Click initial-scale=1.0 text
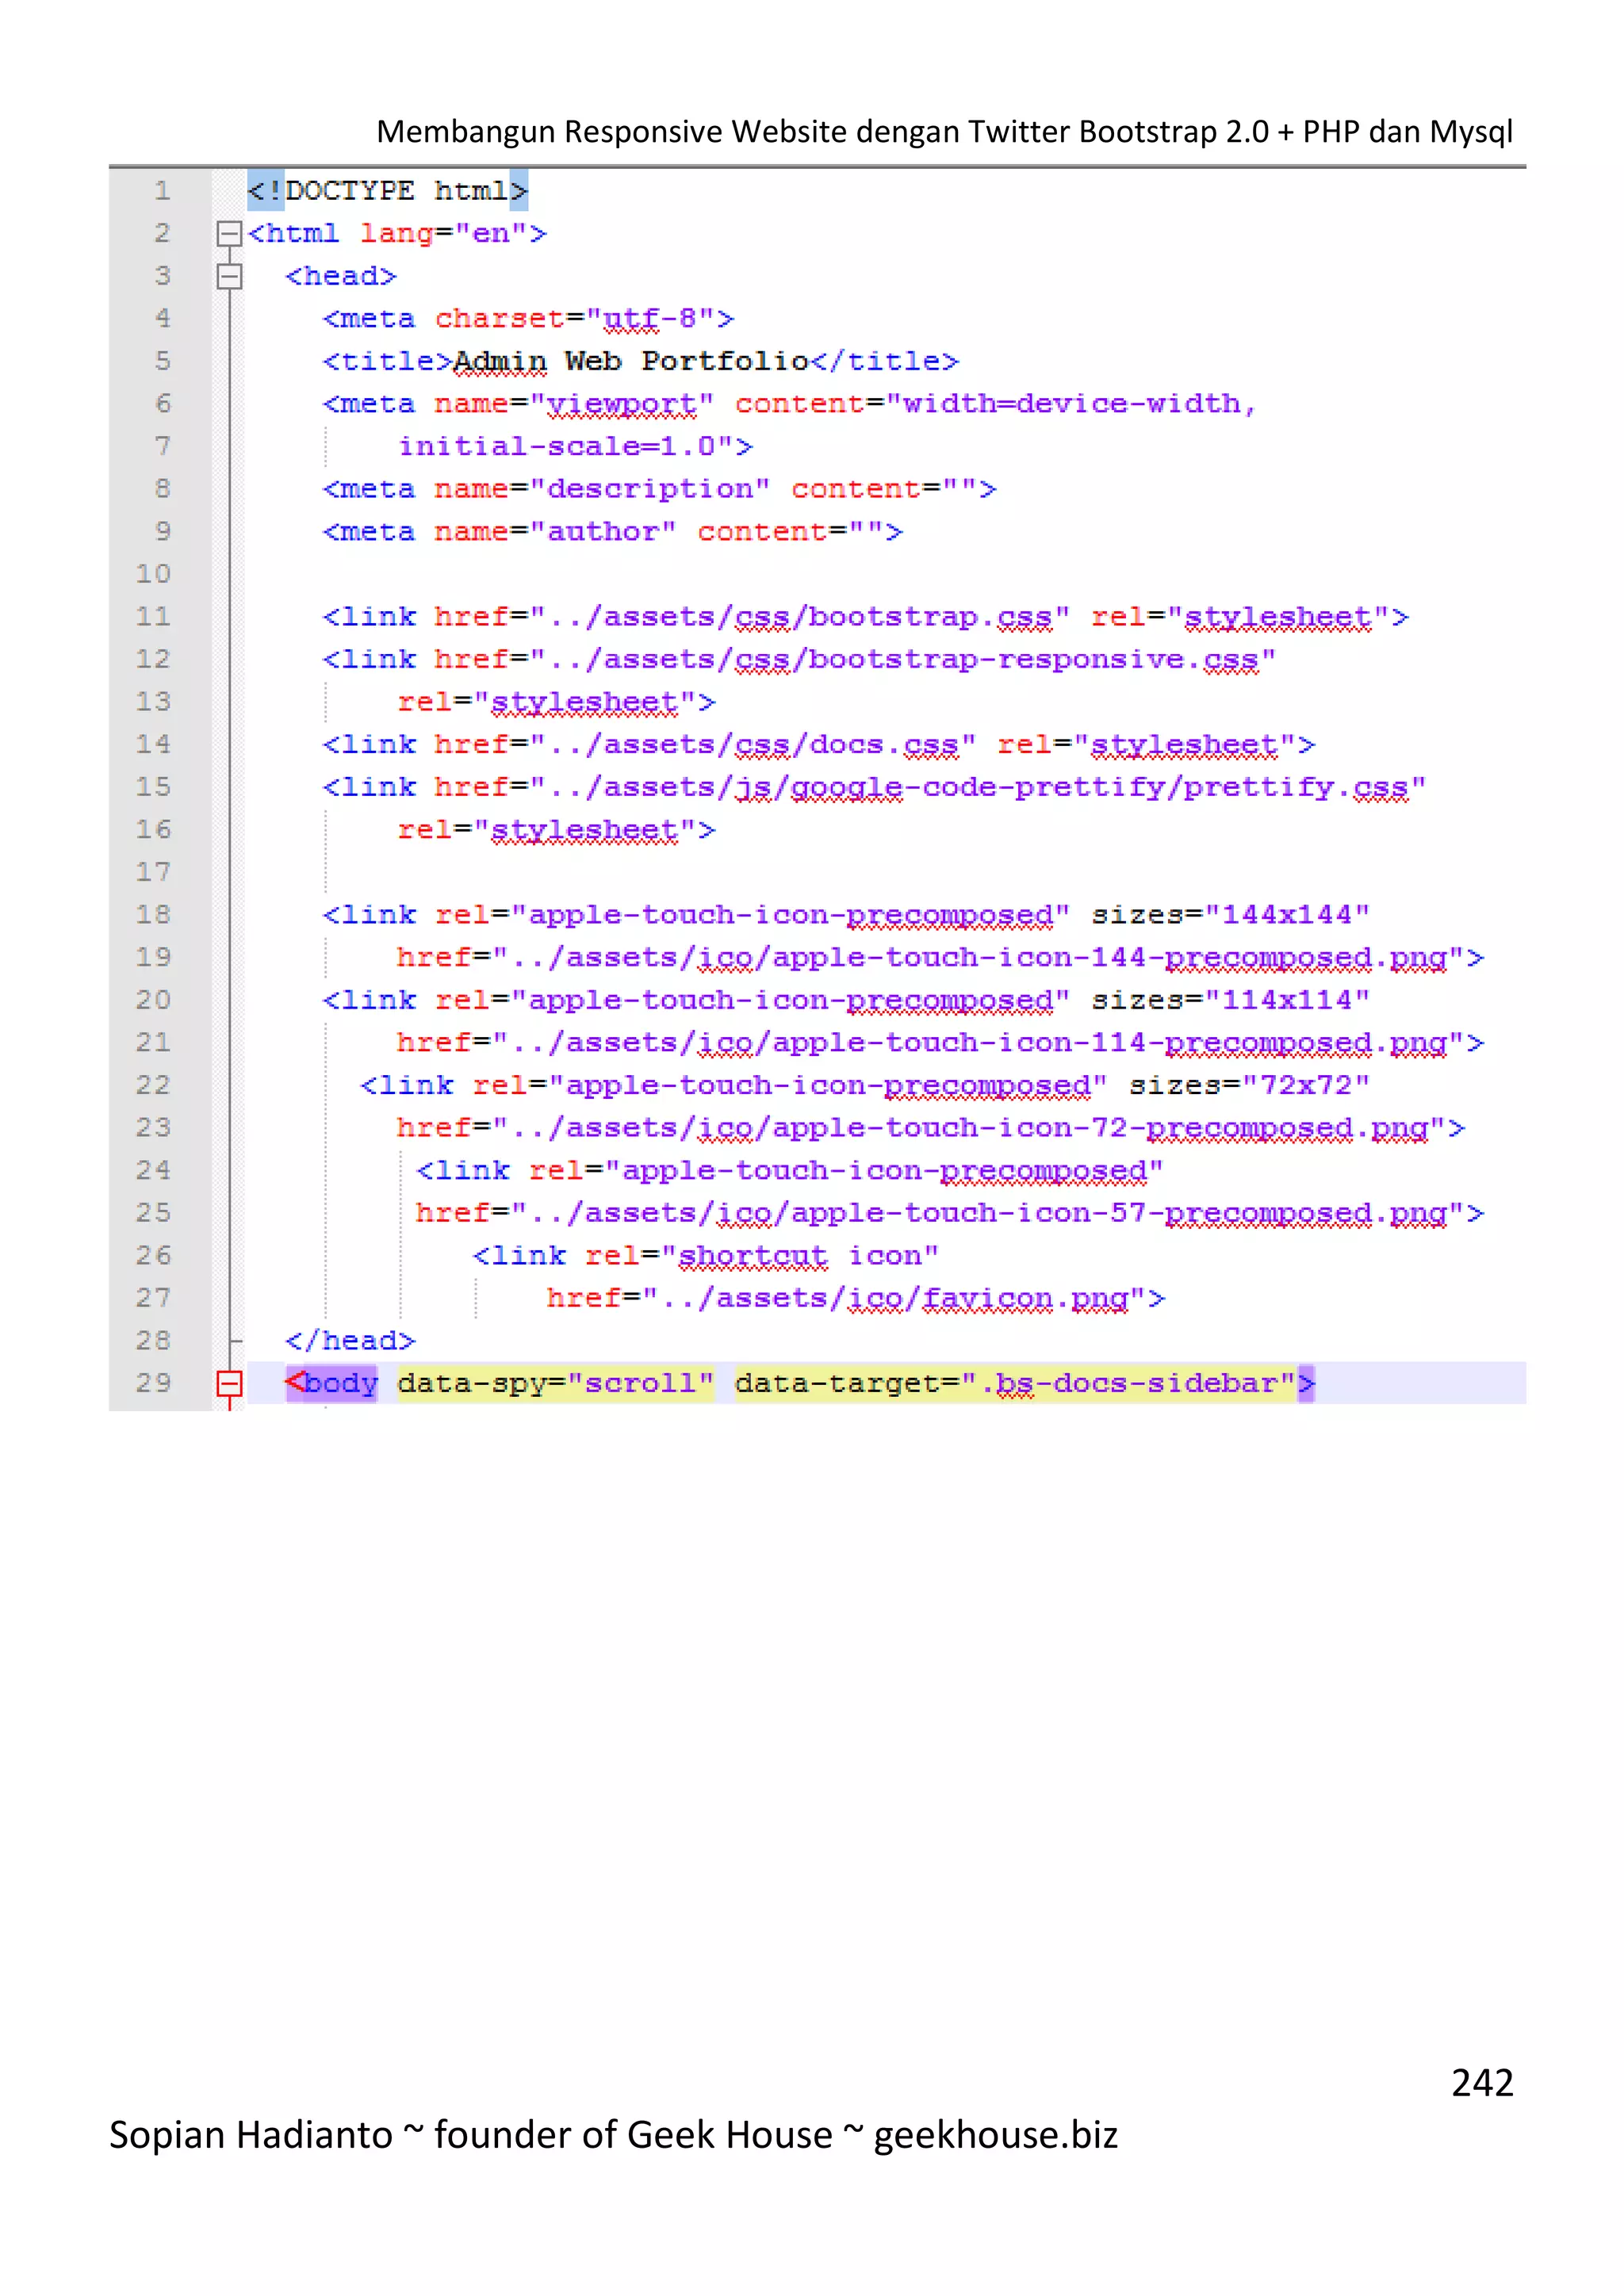This screenshot has height=2296, width=1624. [x=558, y=447]
